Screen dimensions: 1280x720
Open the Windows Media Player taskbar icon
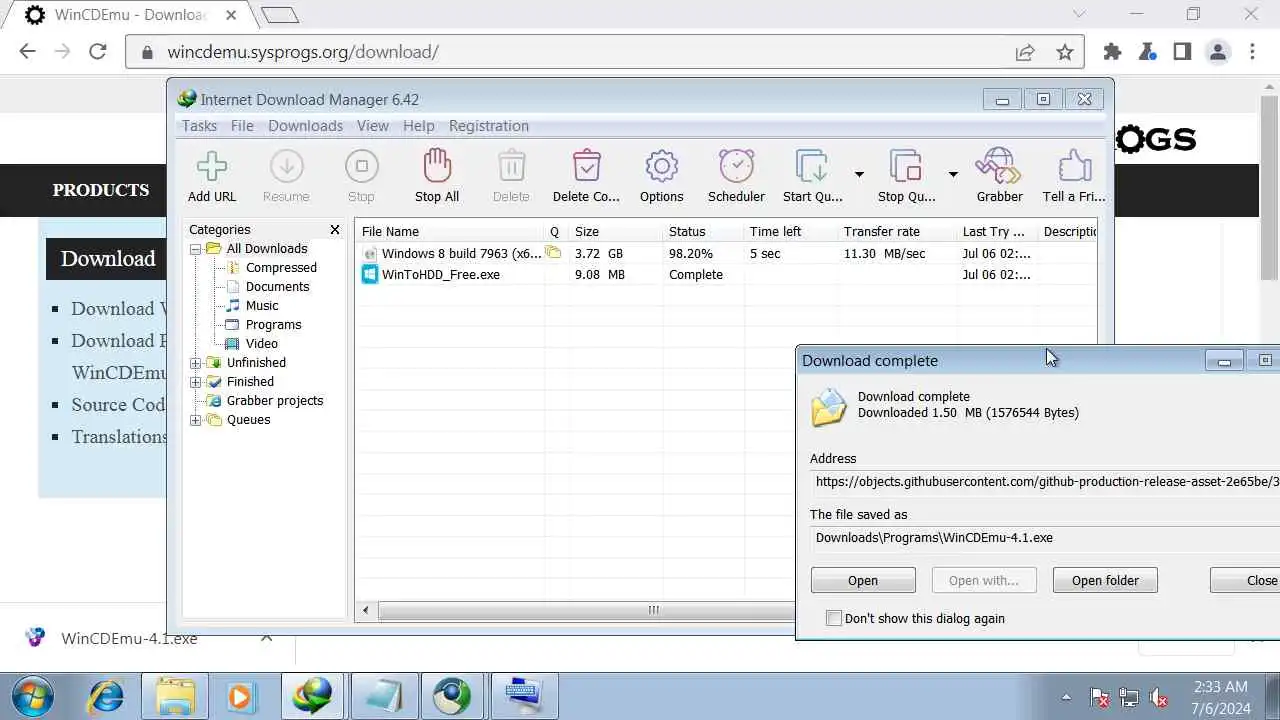click(x=241, y=696)
